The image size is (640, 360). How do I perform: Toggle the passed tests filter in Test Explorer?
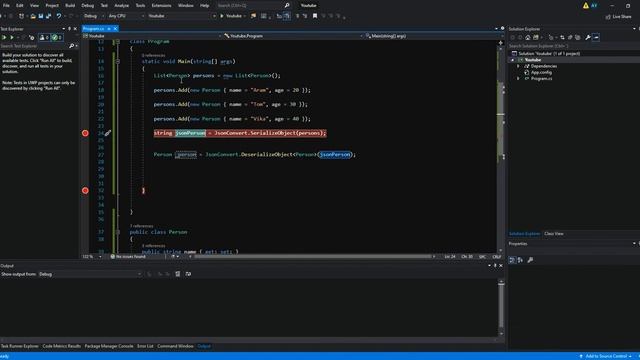(x=57, y=37)
